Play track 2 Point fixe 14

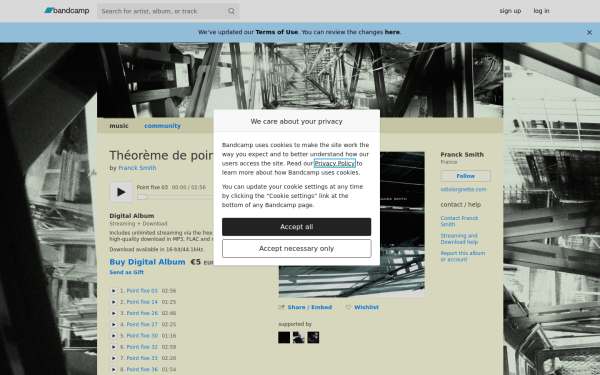(x=113, y=302)
